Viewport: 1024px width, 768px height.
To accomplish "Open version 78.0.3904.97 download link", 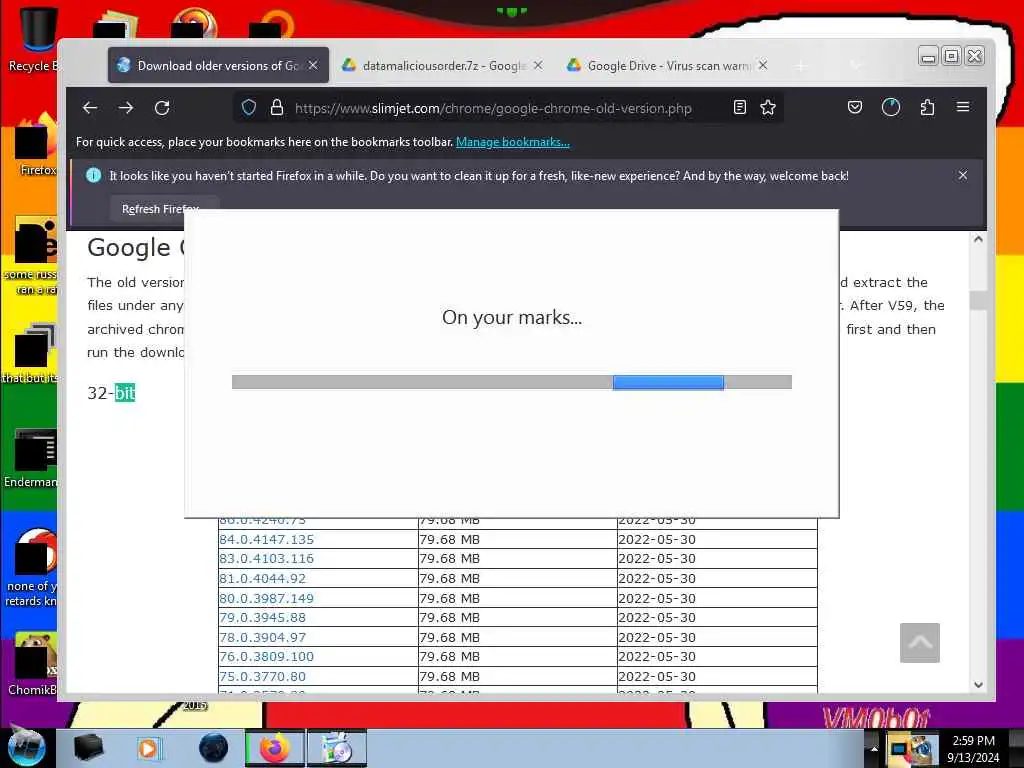I will click(263, 637).
